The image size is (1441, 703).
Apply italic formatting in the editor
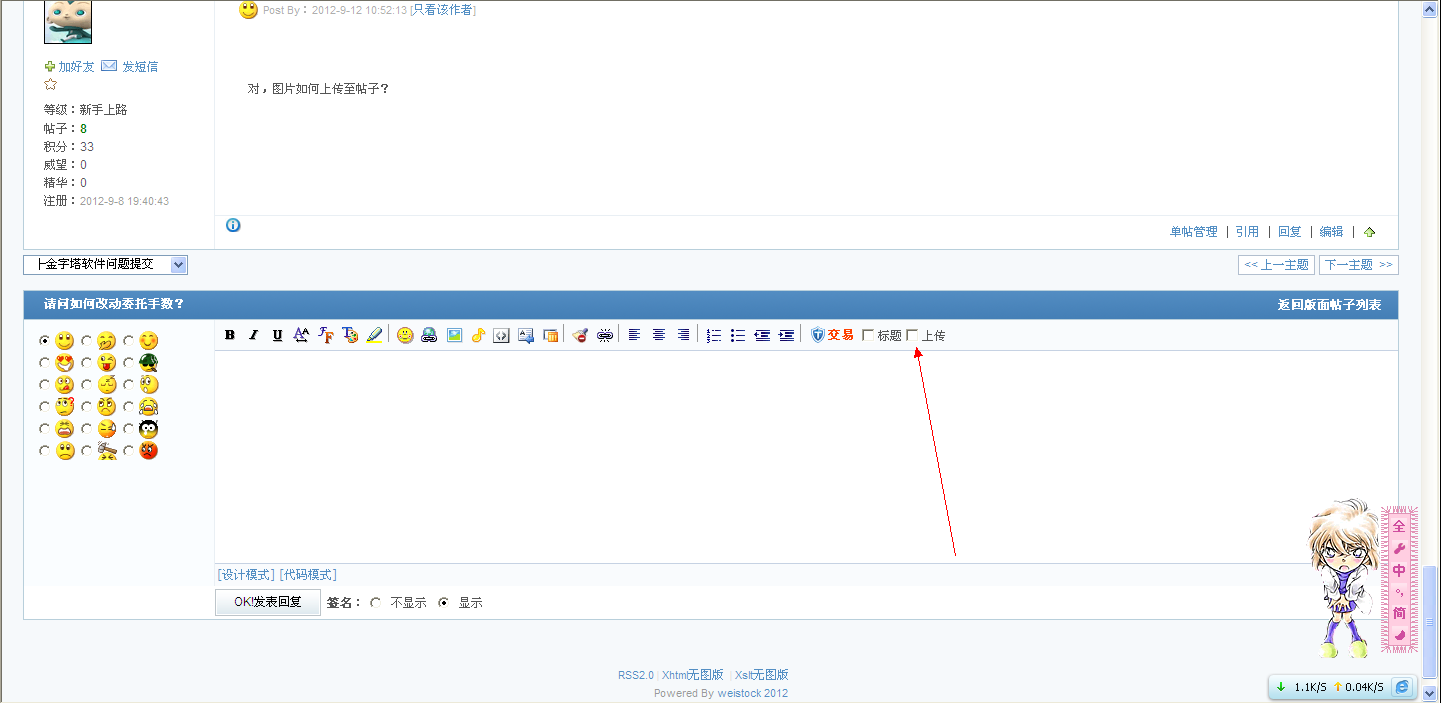(254, 335)
